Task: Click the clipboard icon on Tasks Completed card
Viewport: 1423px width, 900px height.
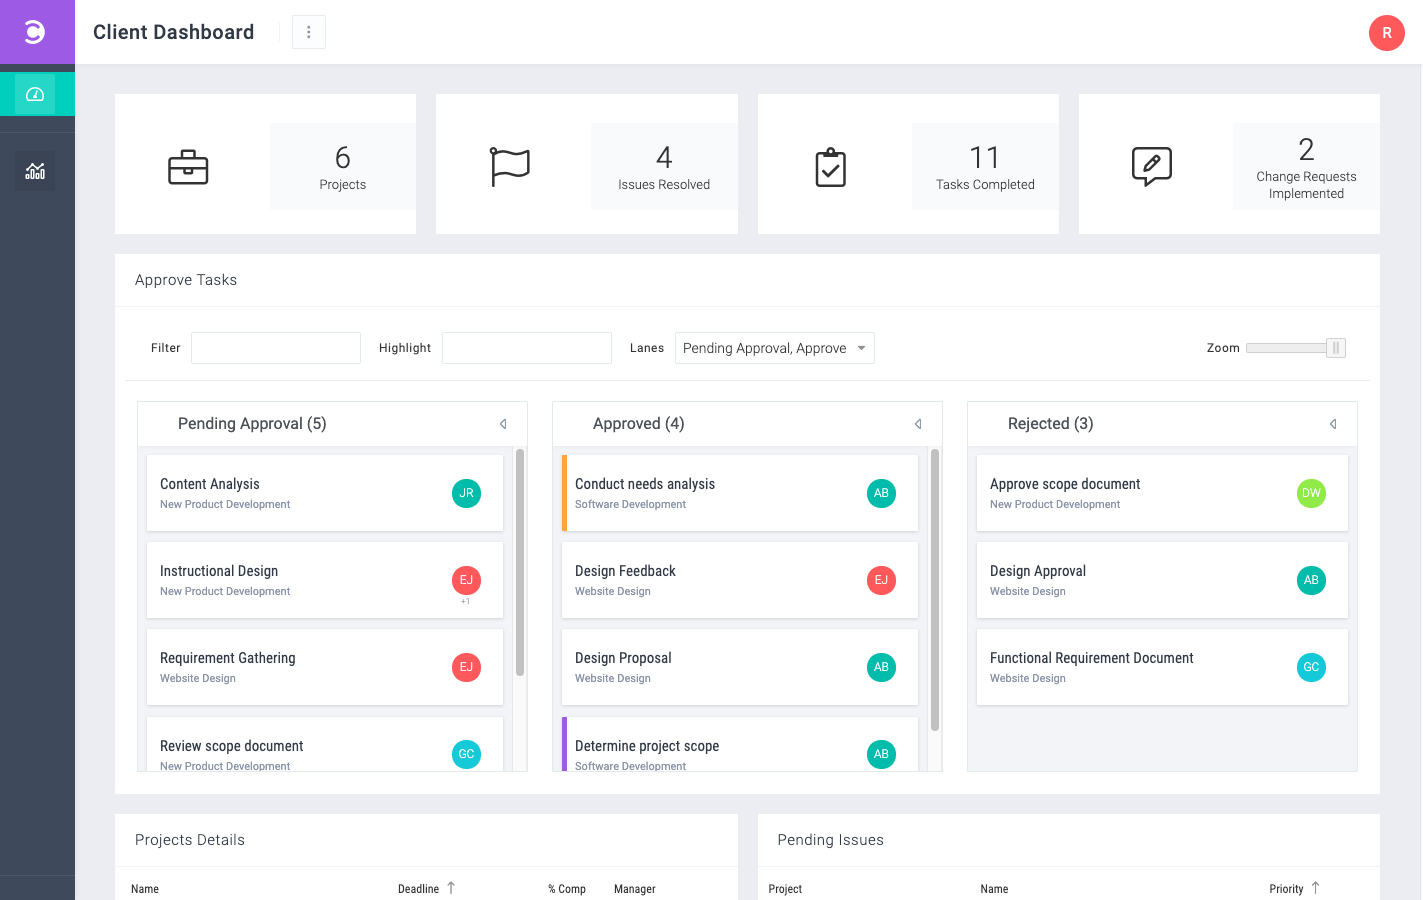Action: (x=830, y=167)
